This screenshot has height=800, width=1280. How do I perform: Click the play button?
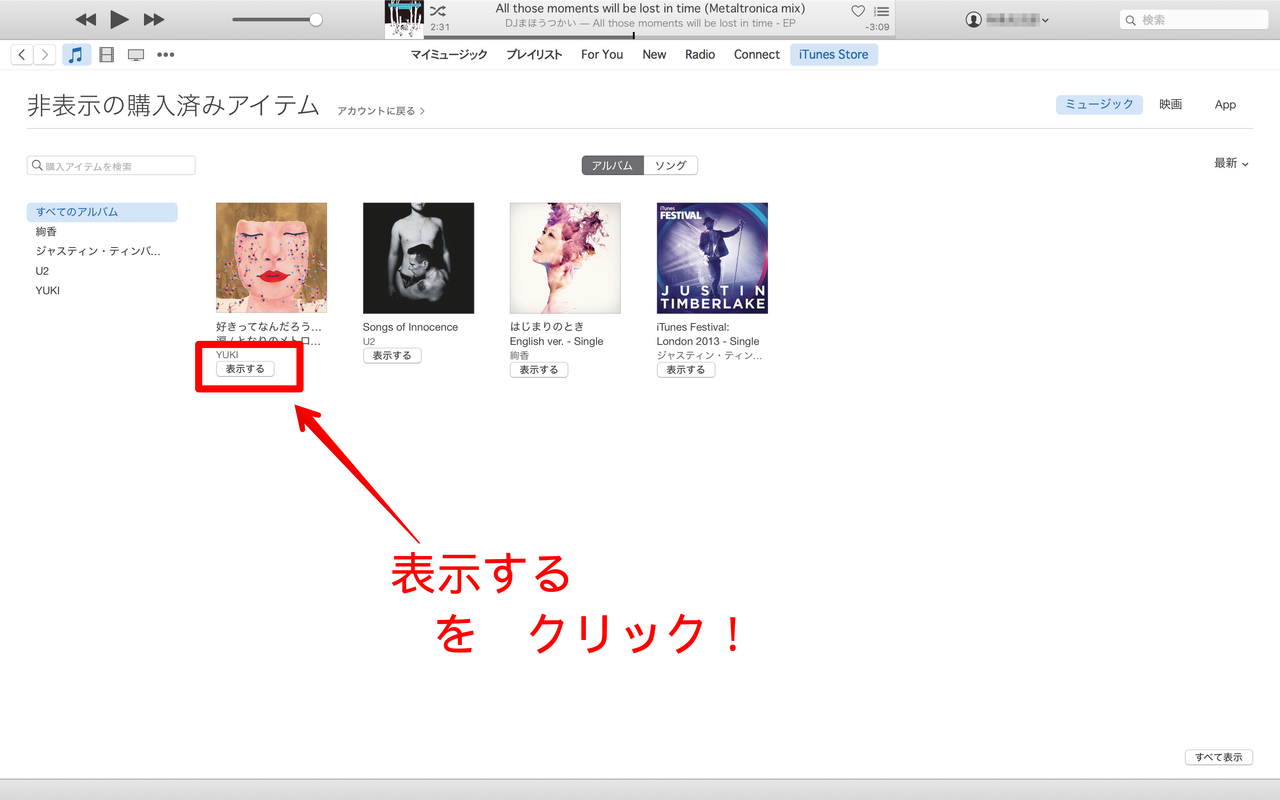coord(119,19)
